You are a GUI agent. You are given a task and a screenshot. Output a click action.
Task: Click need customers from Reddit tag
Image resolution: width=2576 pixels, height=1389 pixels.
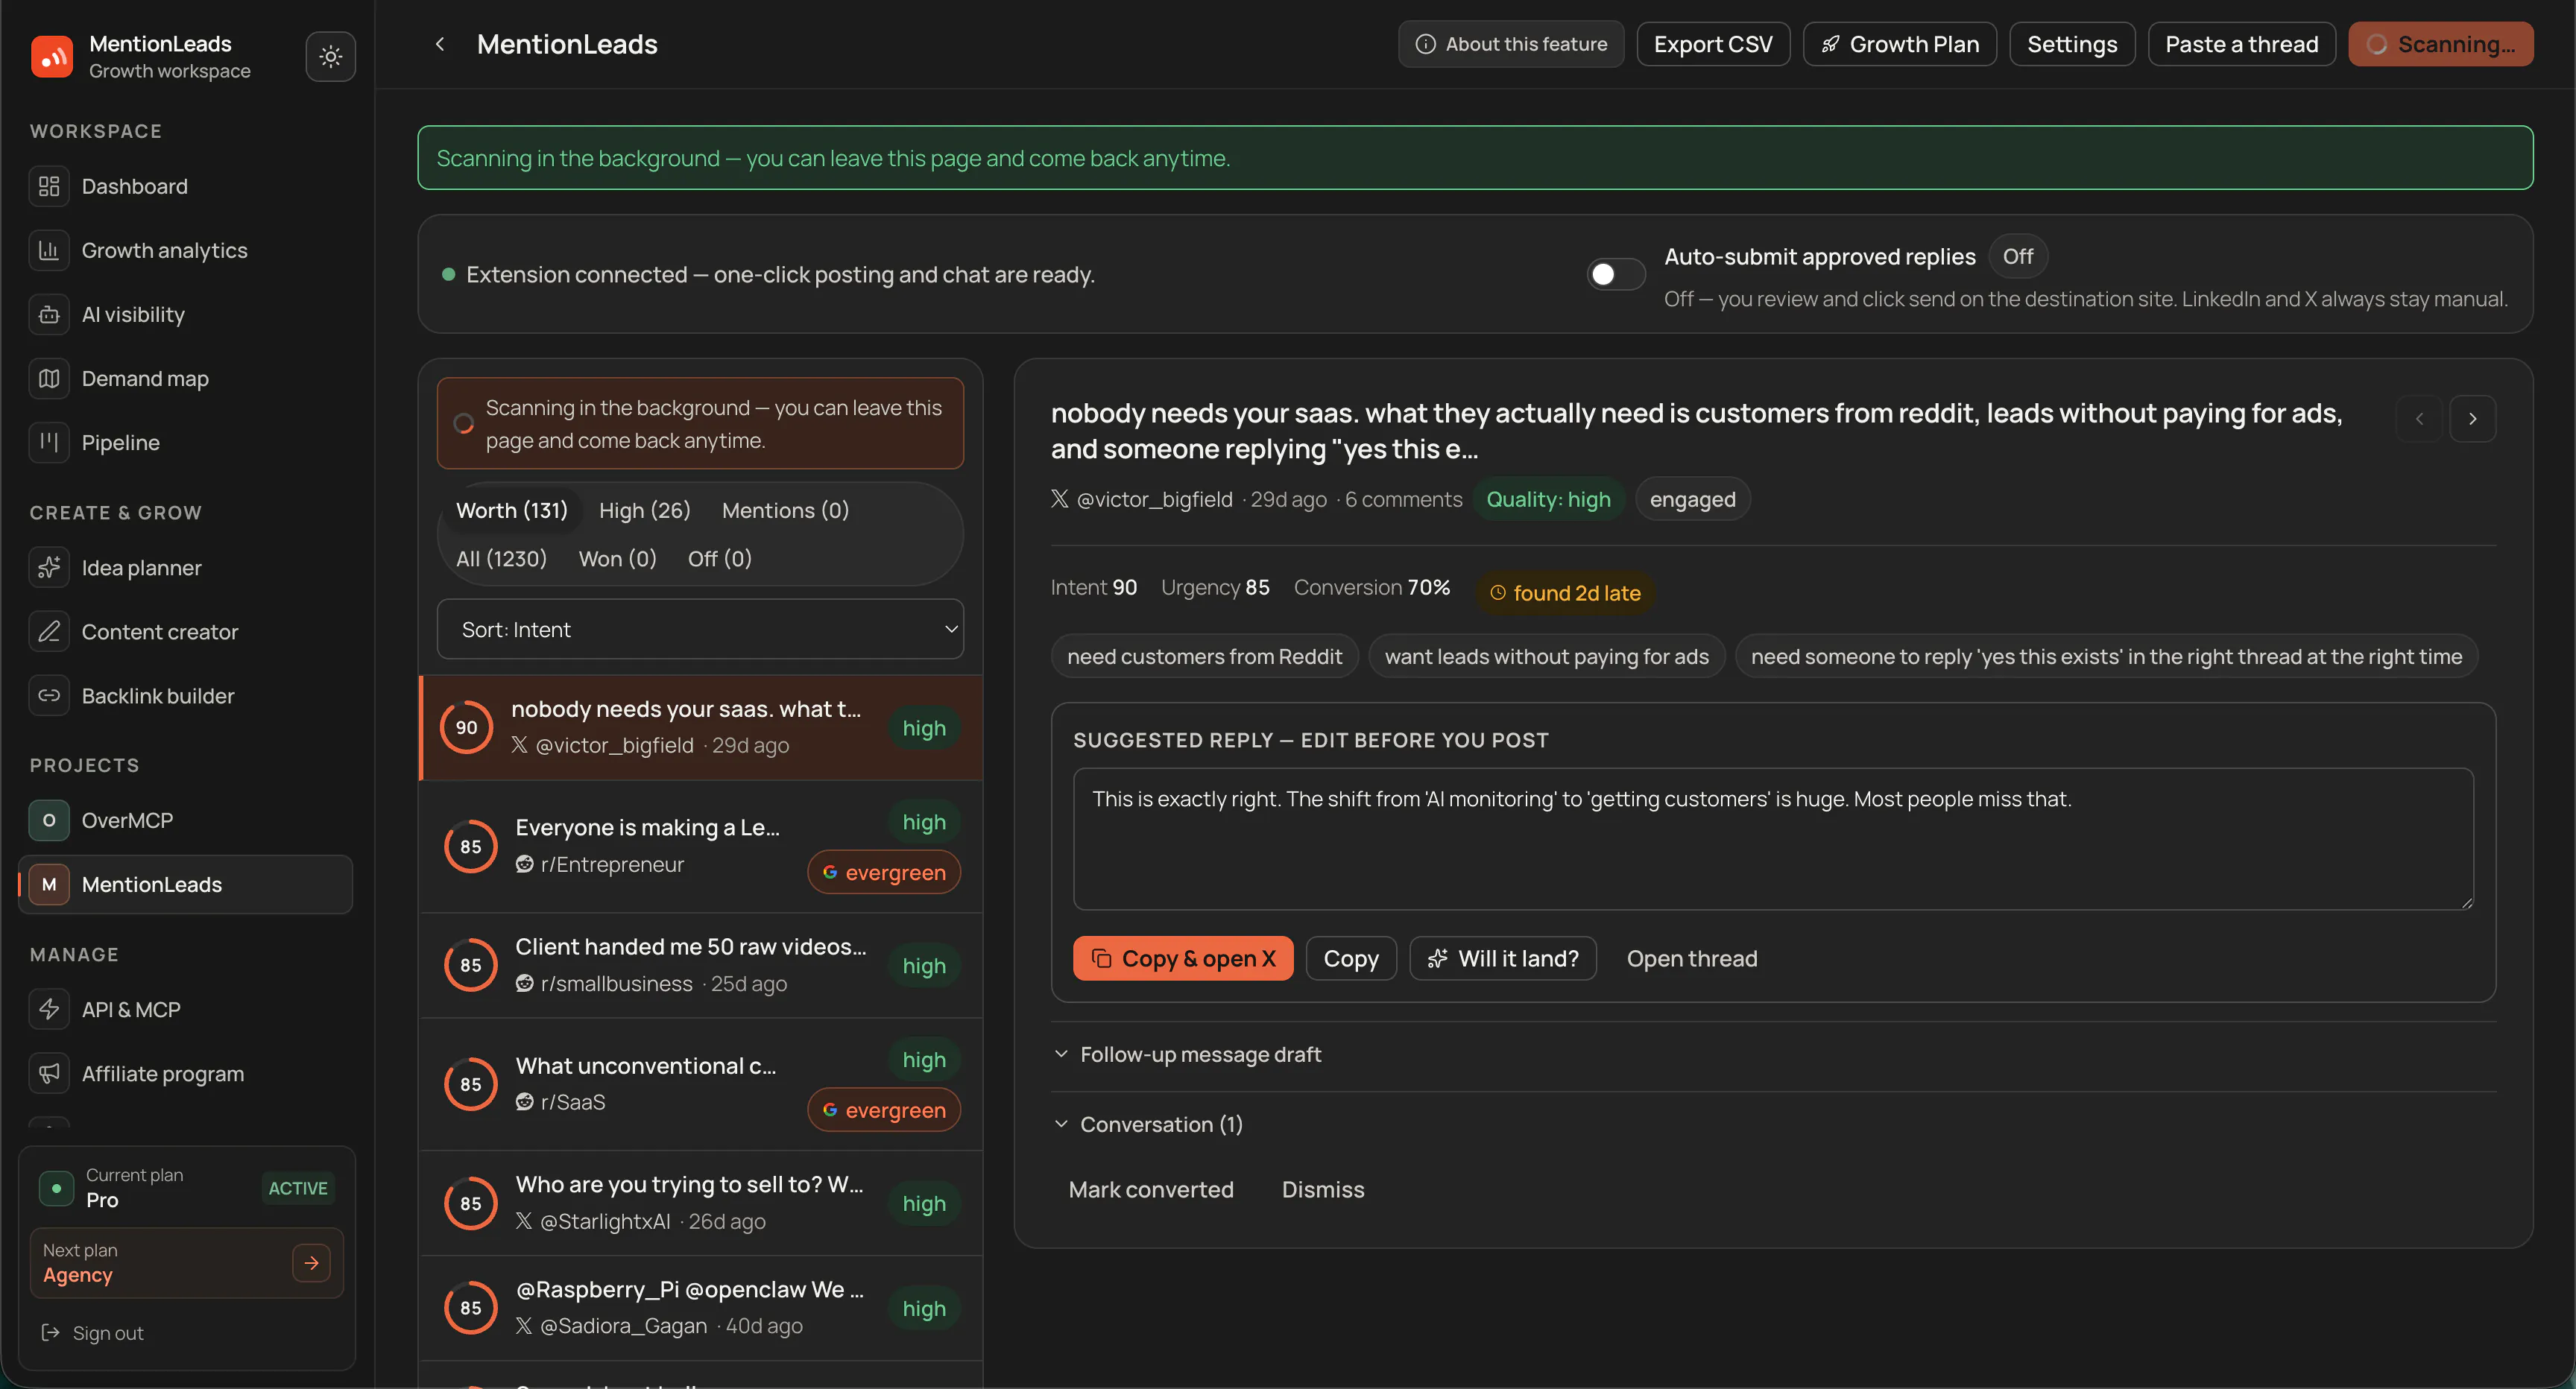tap(1204, 656)
